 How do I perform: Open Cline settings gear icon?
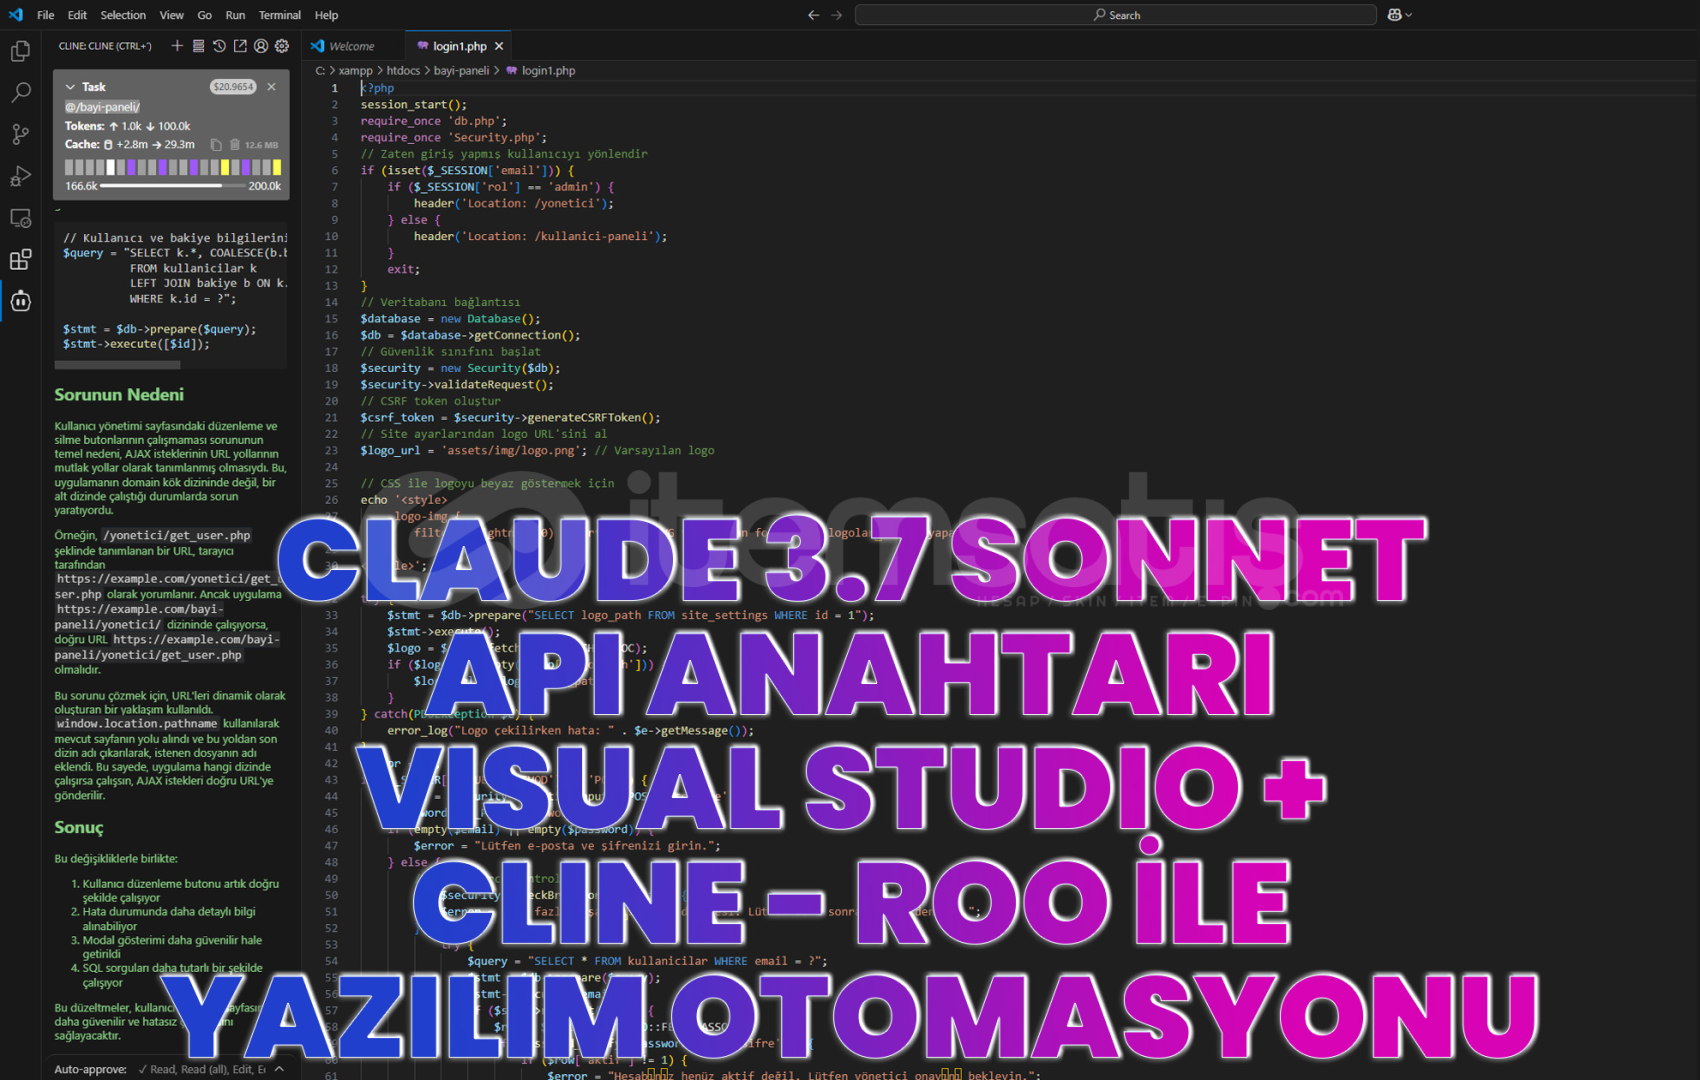[282, 46]
